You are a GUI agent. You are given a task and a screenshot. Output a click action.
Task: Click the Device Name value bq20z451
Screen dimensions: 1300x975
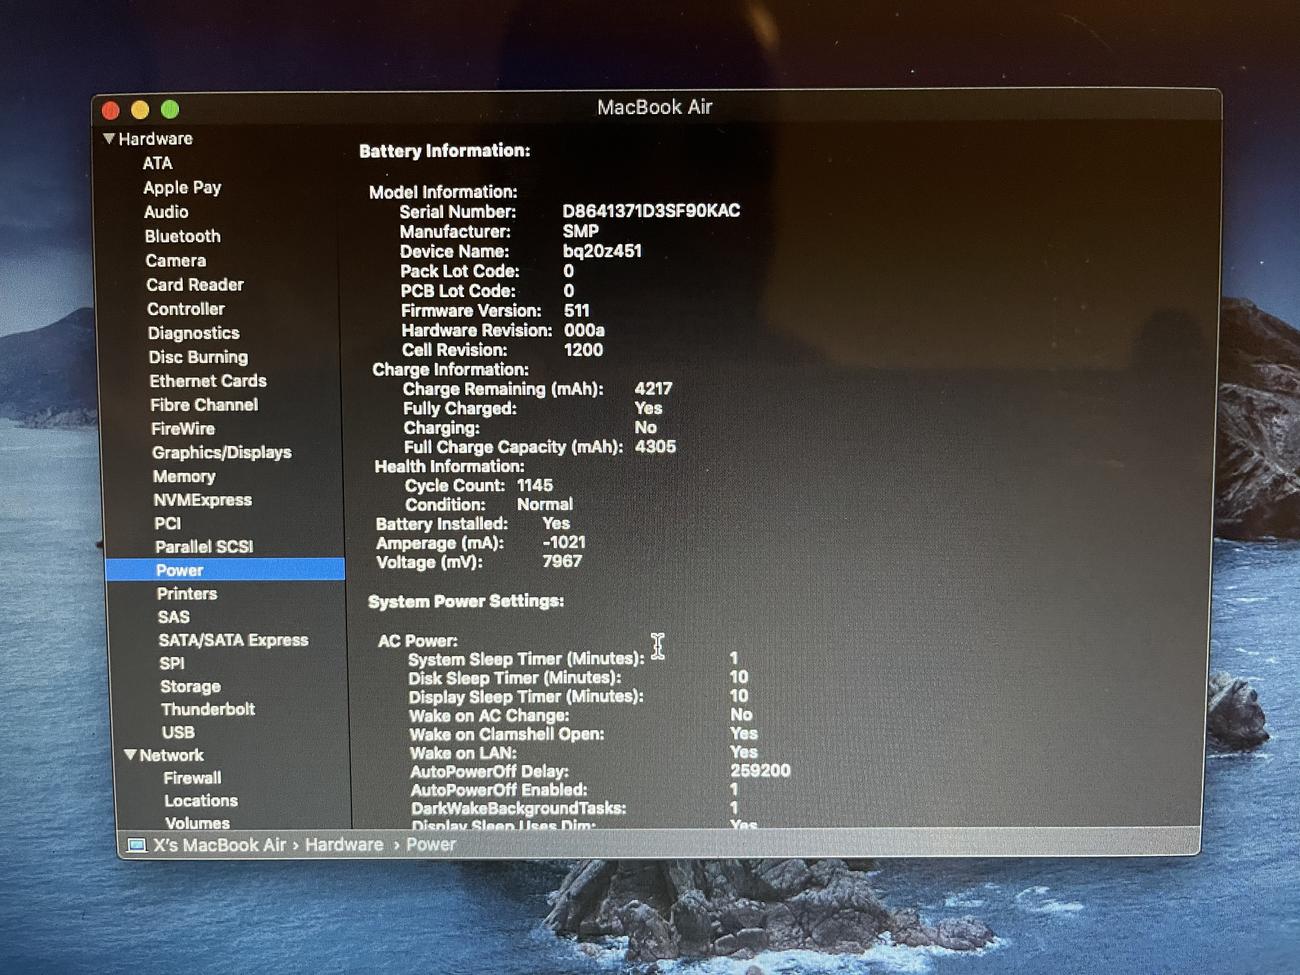602,251
